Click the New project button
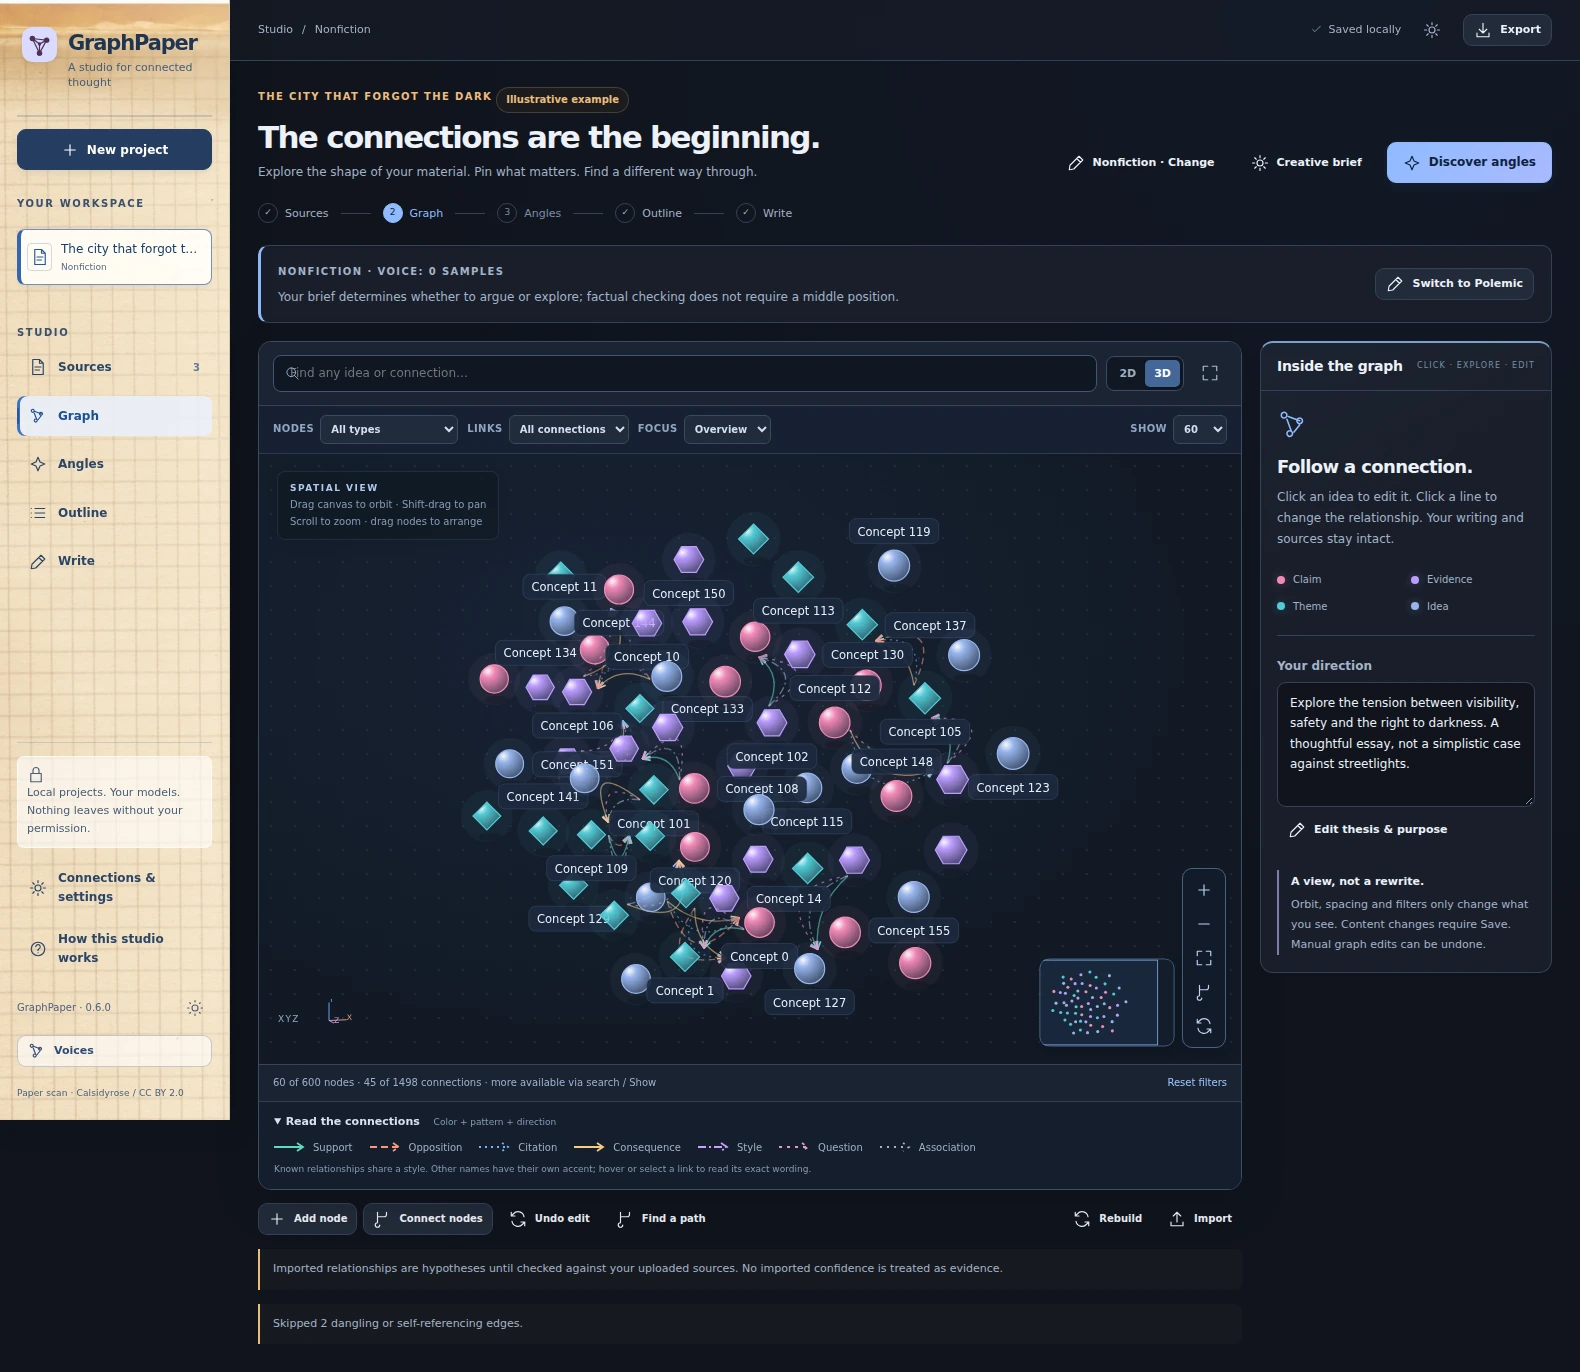This screenshot has height=1372, width=1580. point(114,150)
